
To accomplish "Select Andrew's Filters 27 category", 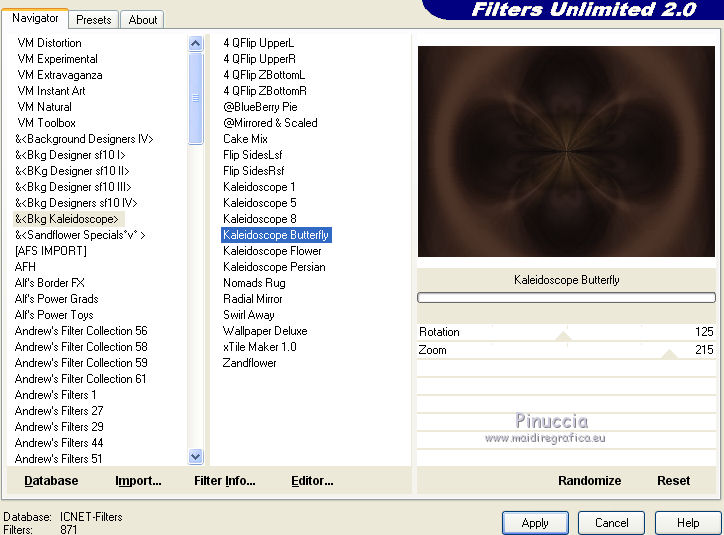I will click(x=59, y=411).
